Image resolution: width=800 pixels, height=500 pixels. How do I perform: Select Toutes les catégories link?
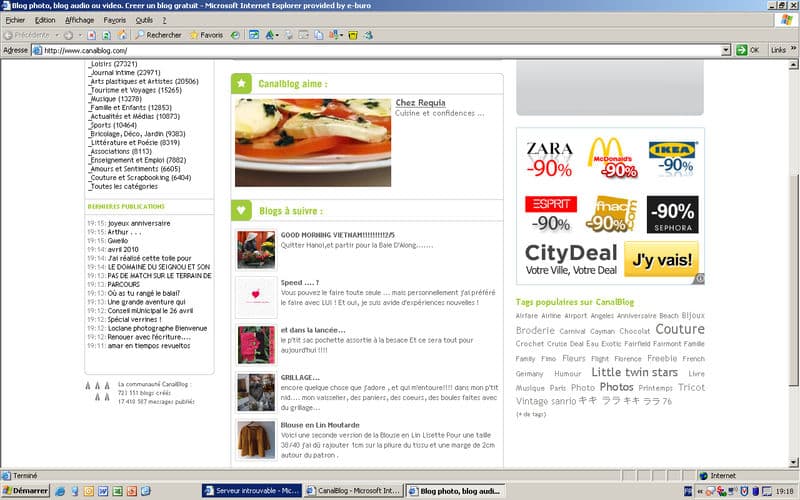124,186
